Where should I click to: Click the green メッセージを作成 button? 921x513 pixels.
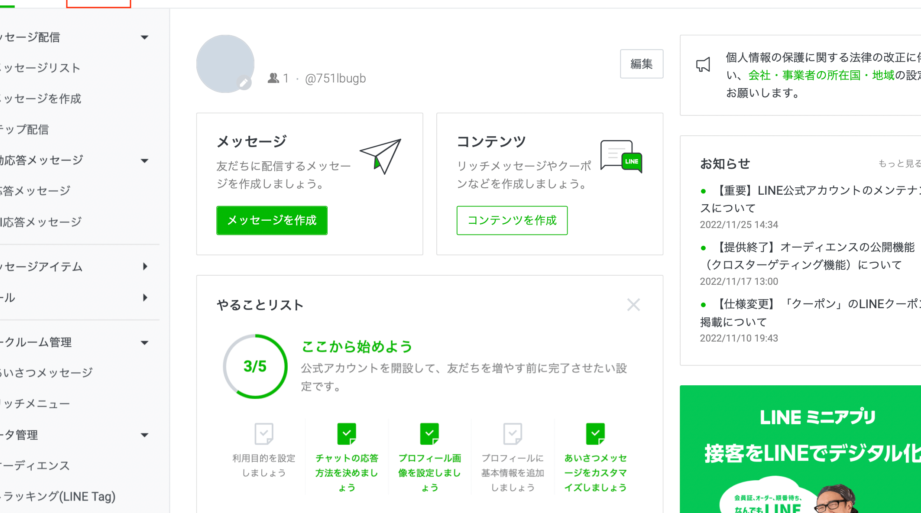272,220
